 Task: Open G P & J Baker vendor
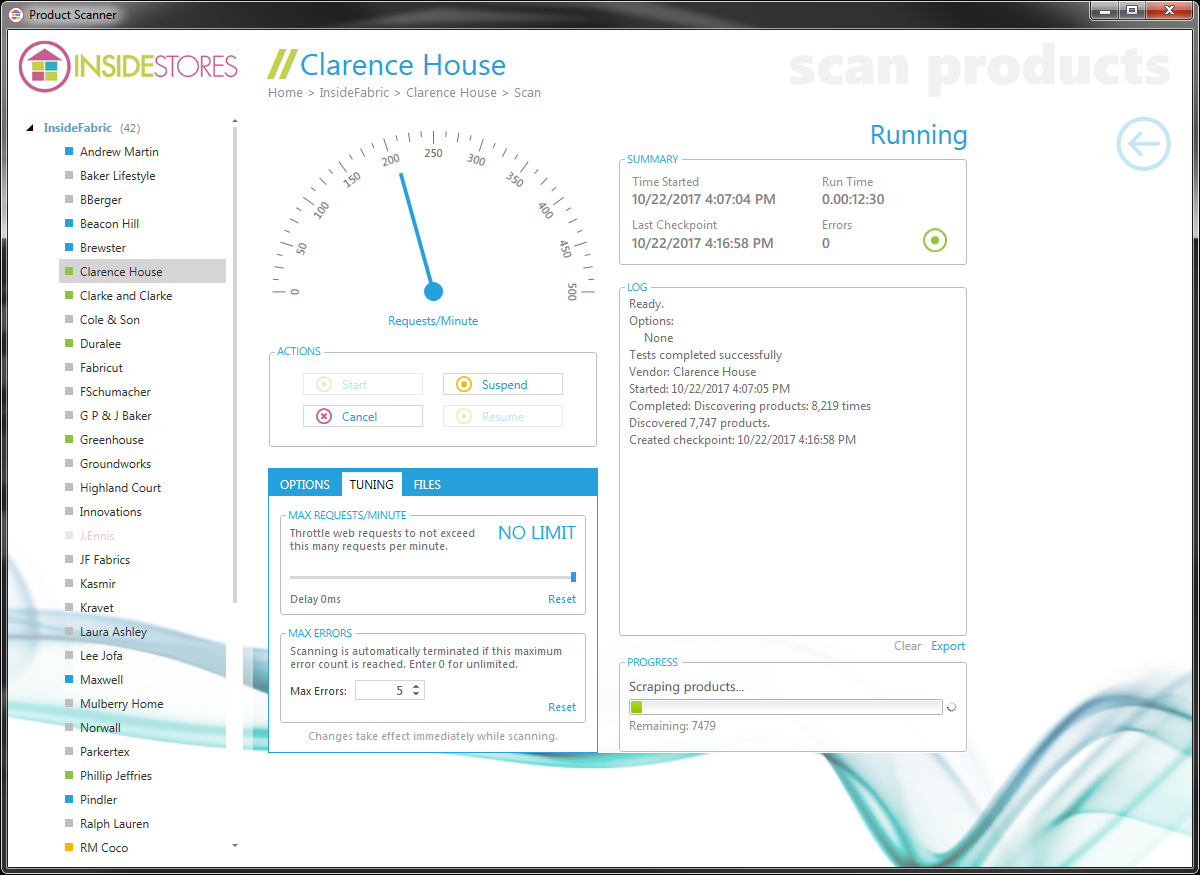point(116,416)
